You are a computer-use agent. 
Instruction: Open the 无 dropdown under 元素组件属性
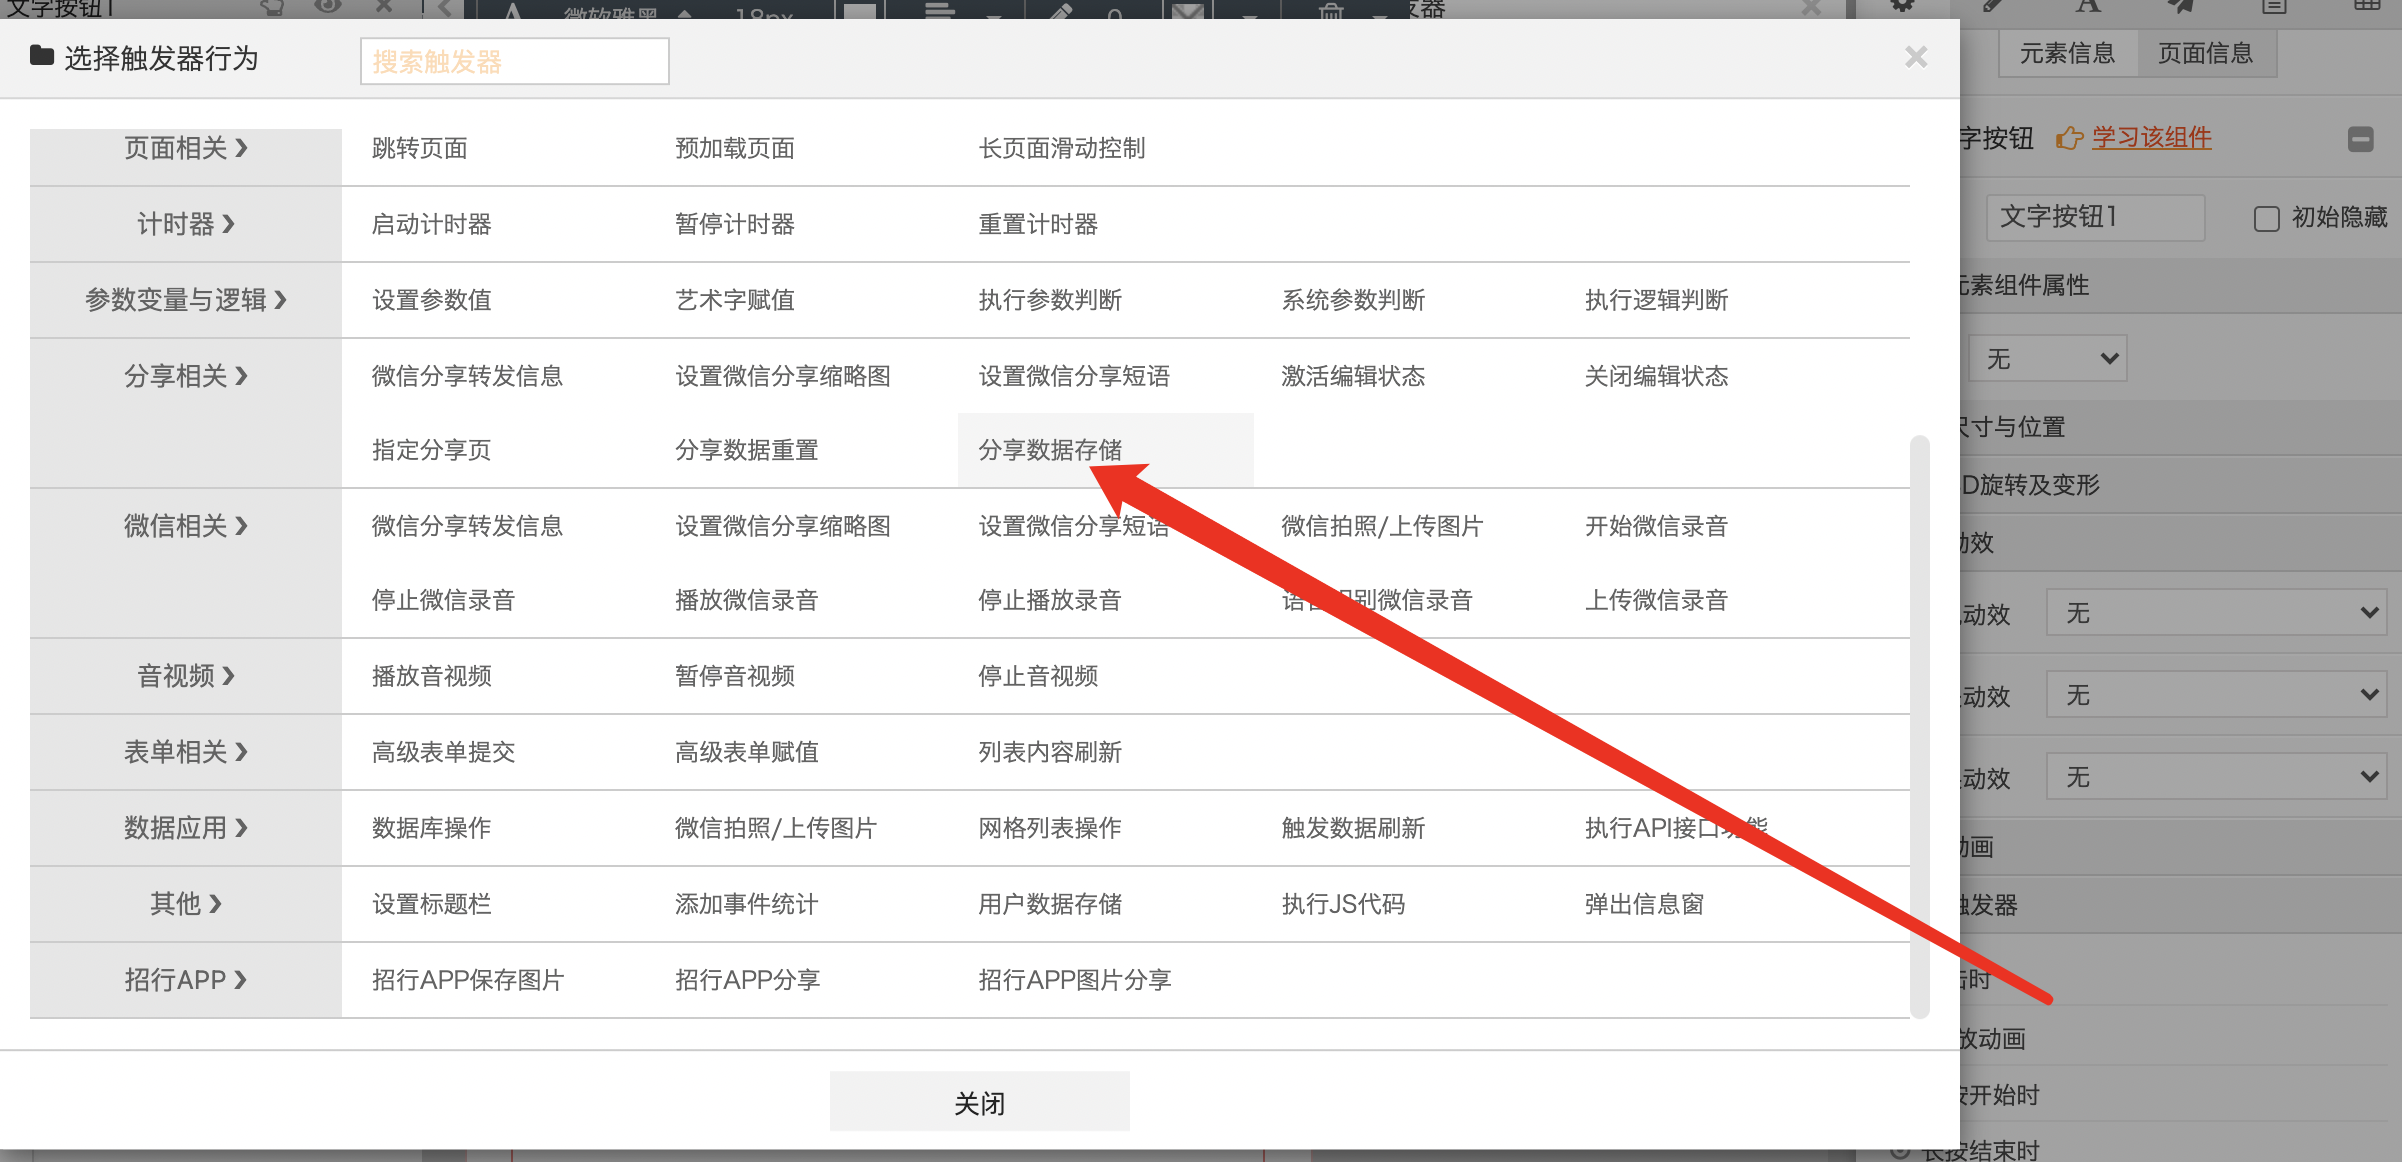(x=2047, y=359)
